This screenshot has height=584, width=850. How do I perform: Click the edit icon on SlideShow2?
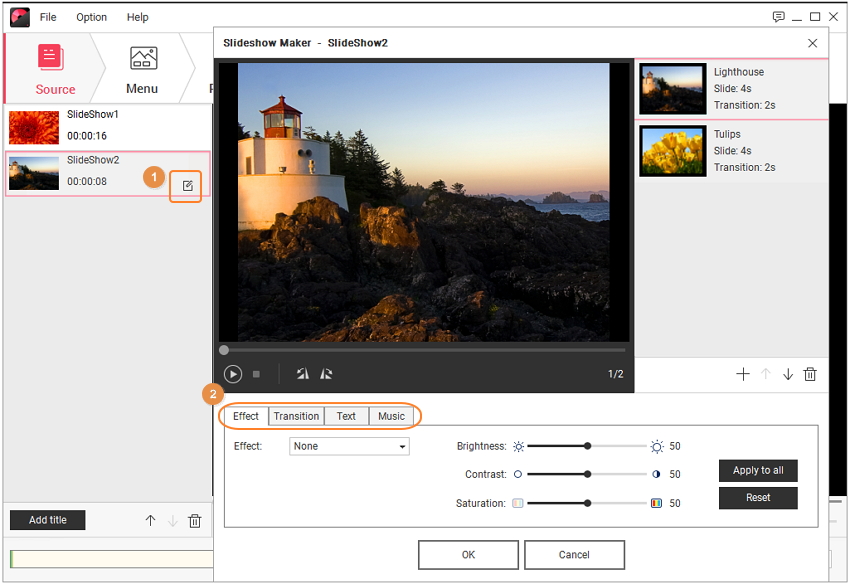[187, 186]
